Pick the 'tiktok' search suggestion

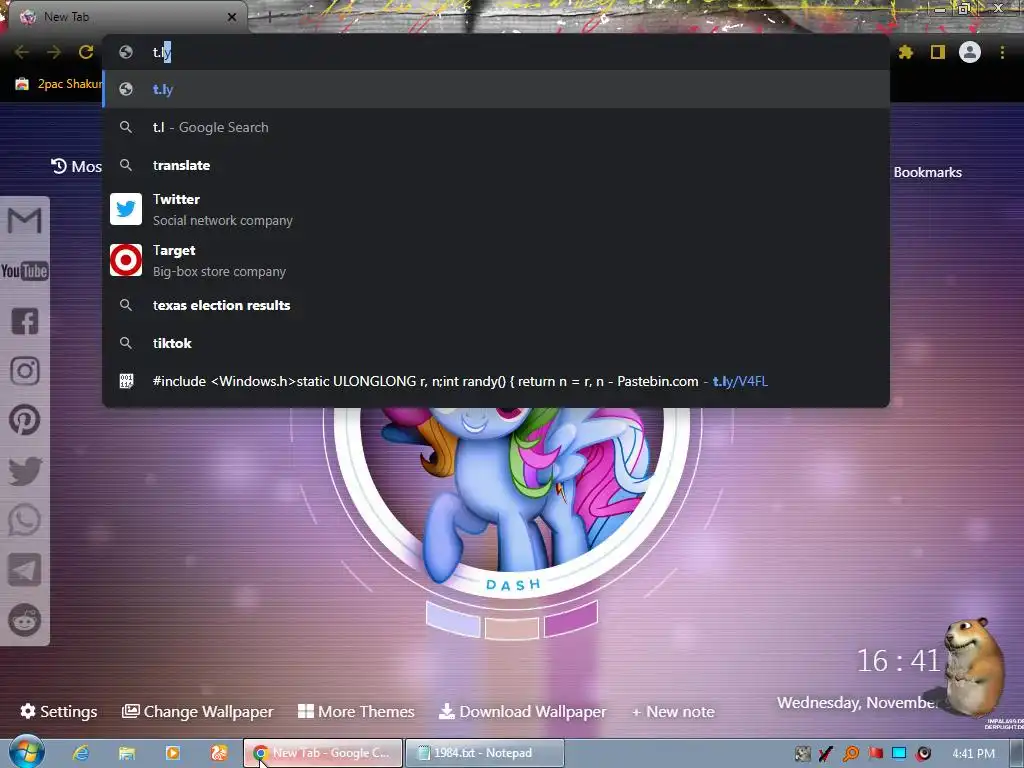[x=496, y=343]
